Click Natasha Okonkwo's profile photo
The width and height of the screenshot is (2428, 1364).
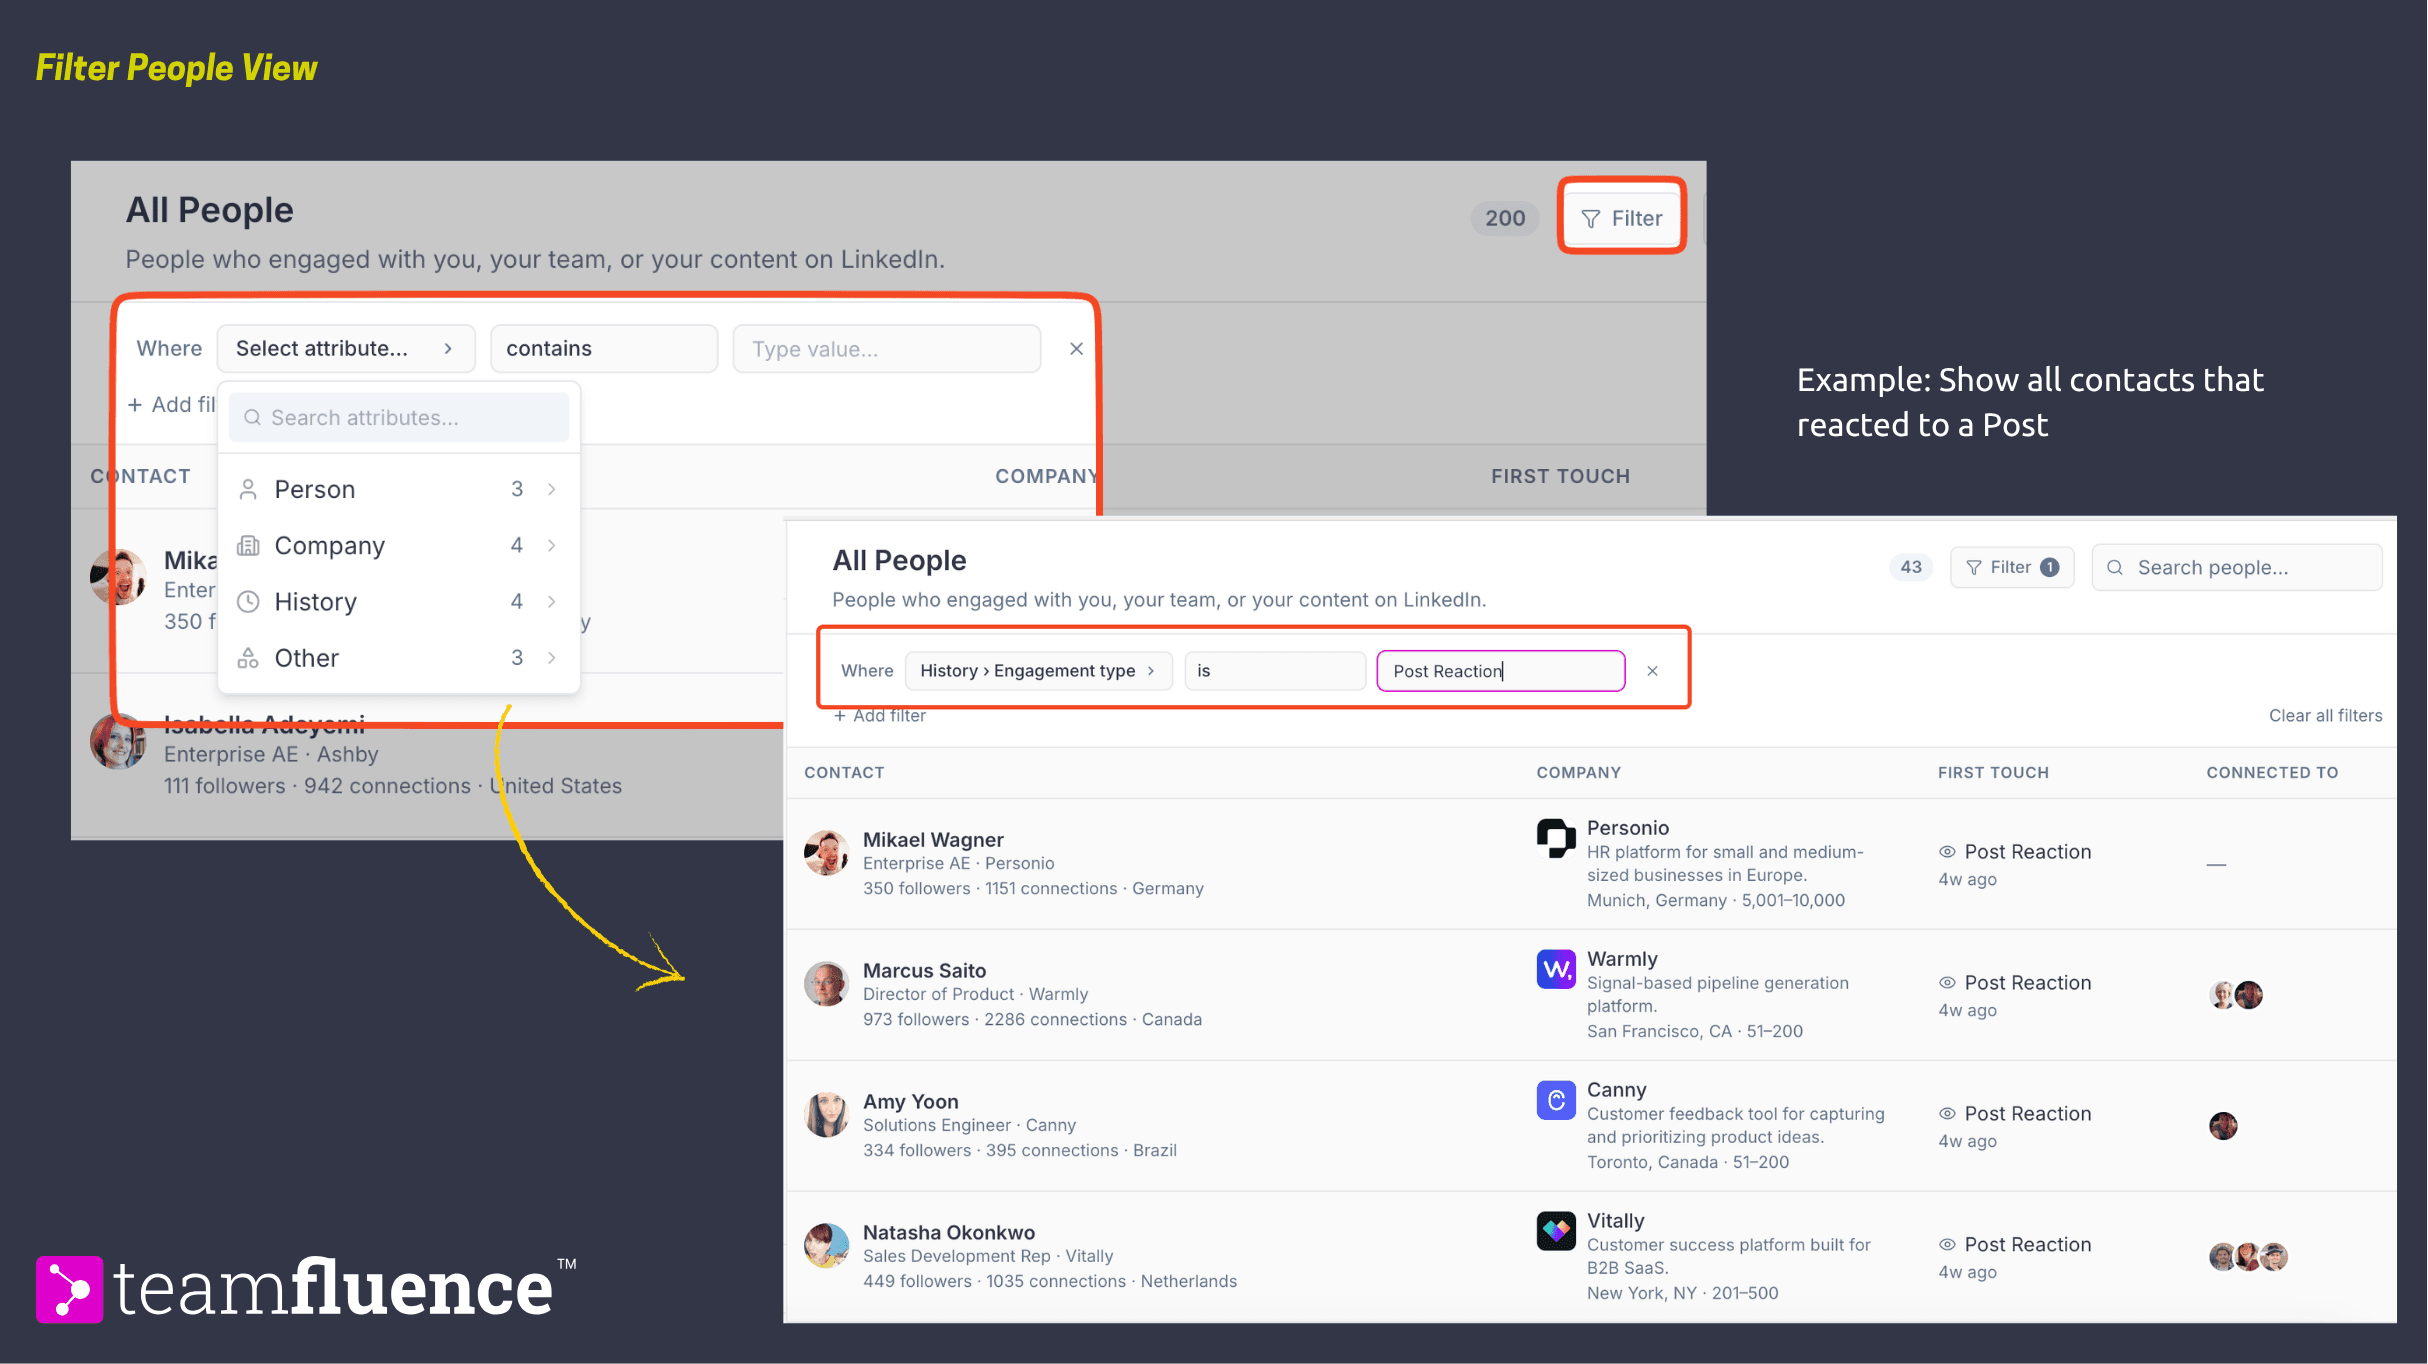(x=826, y=1246)
